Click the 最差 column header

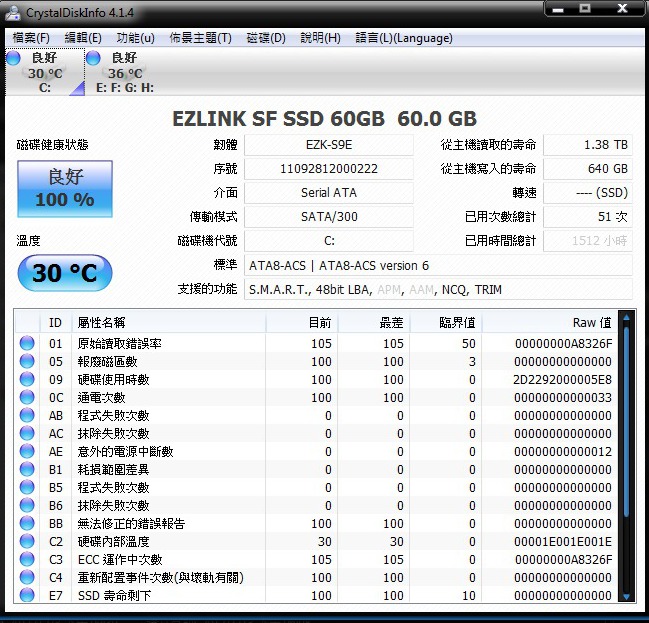(374, 322)
